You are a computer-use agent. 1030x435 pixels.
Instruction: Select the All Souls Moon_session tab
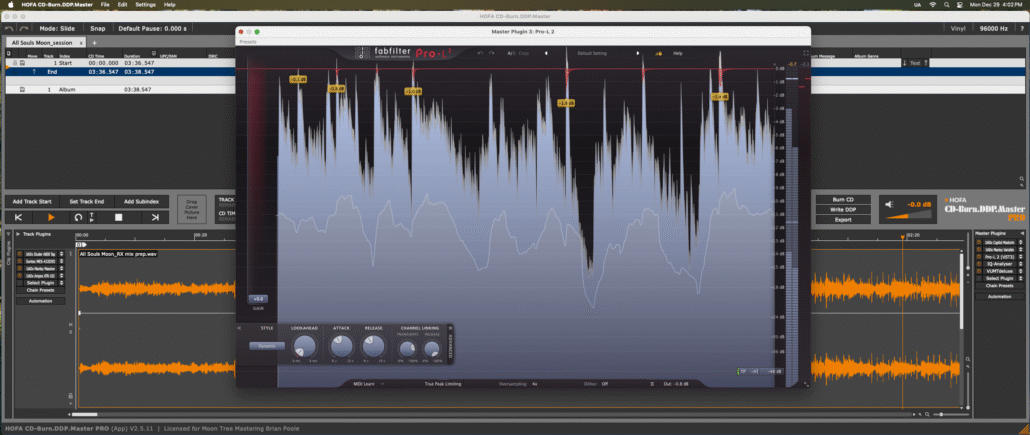point(42,42)
